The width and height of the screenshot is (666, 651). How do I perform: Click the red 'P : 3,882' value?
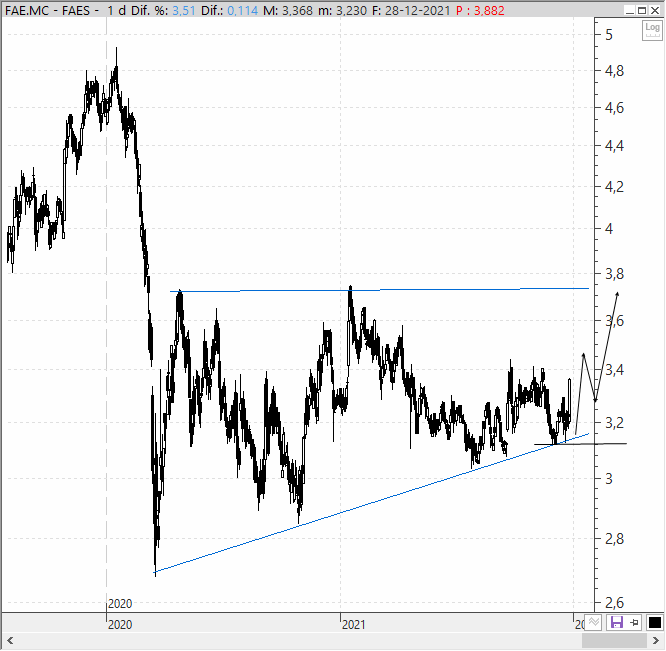tap(480, 11)
